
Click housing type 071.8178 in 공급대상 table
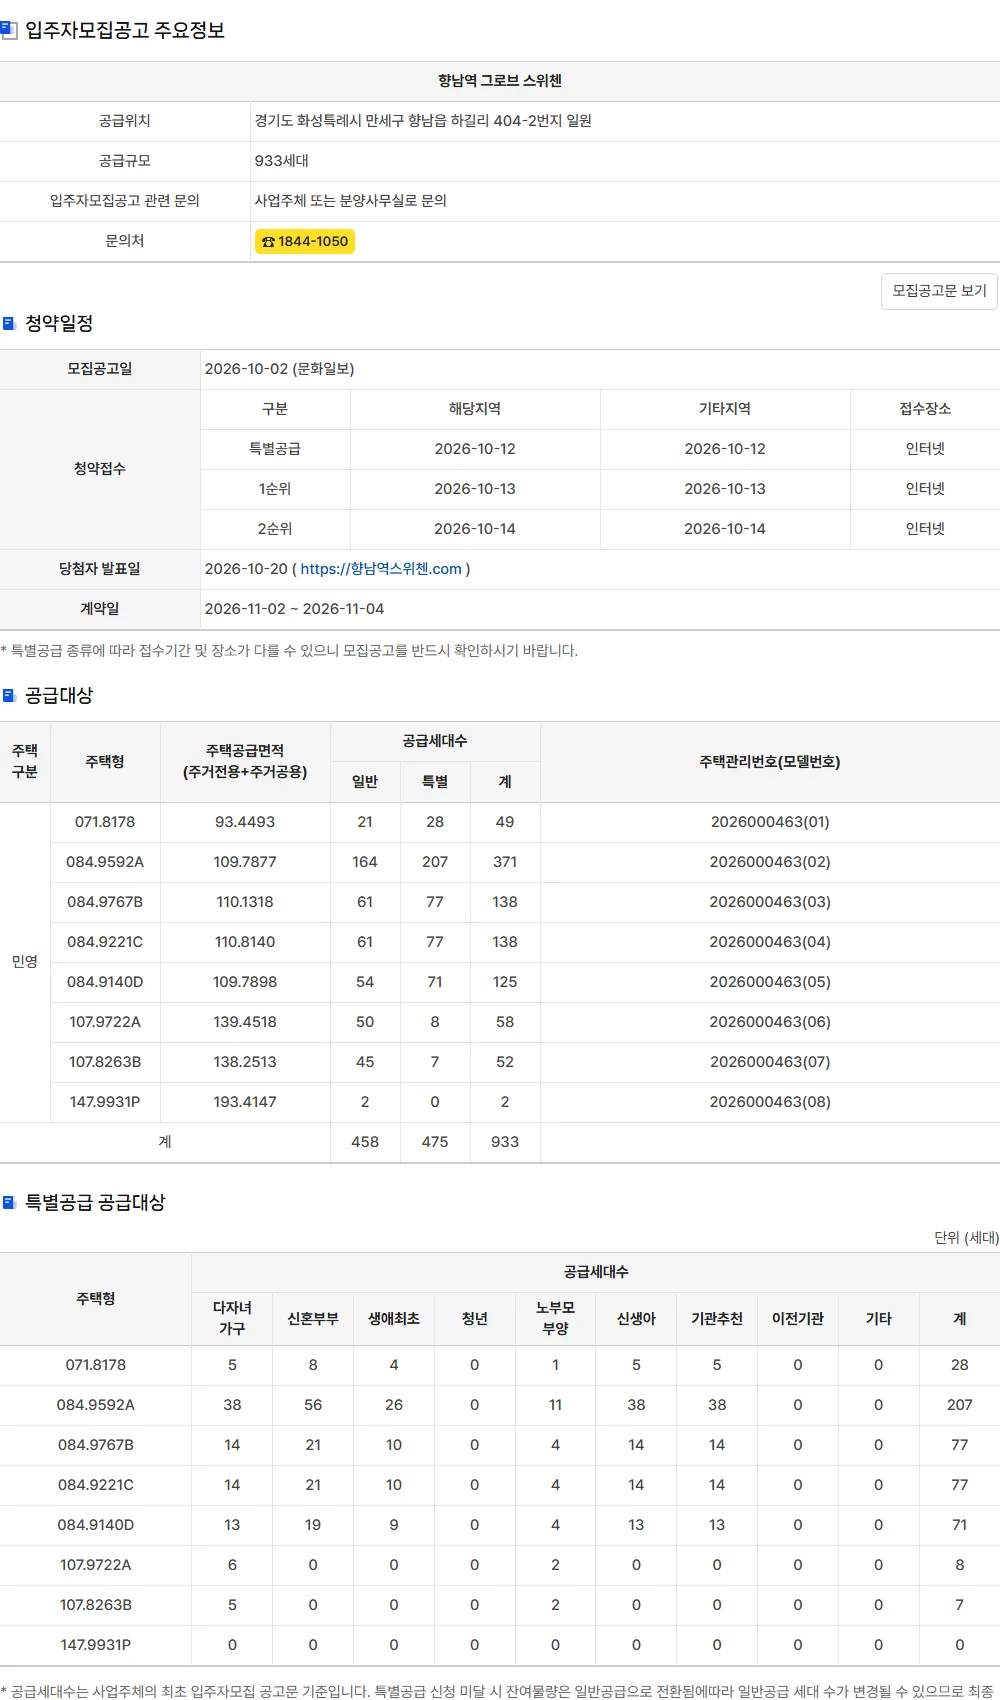105,822
